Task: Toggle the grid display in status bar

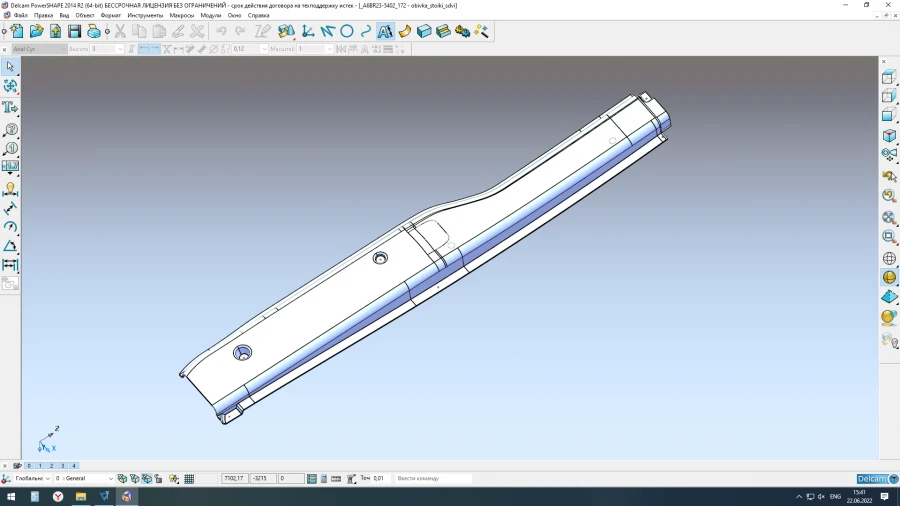Action: [x=189, y=479]
